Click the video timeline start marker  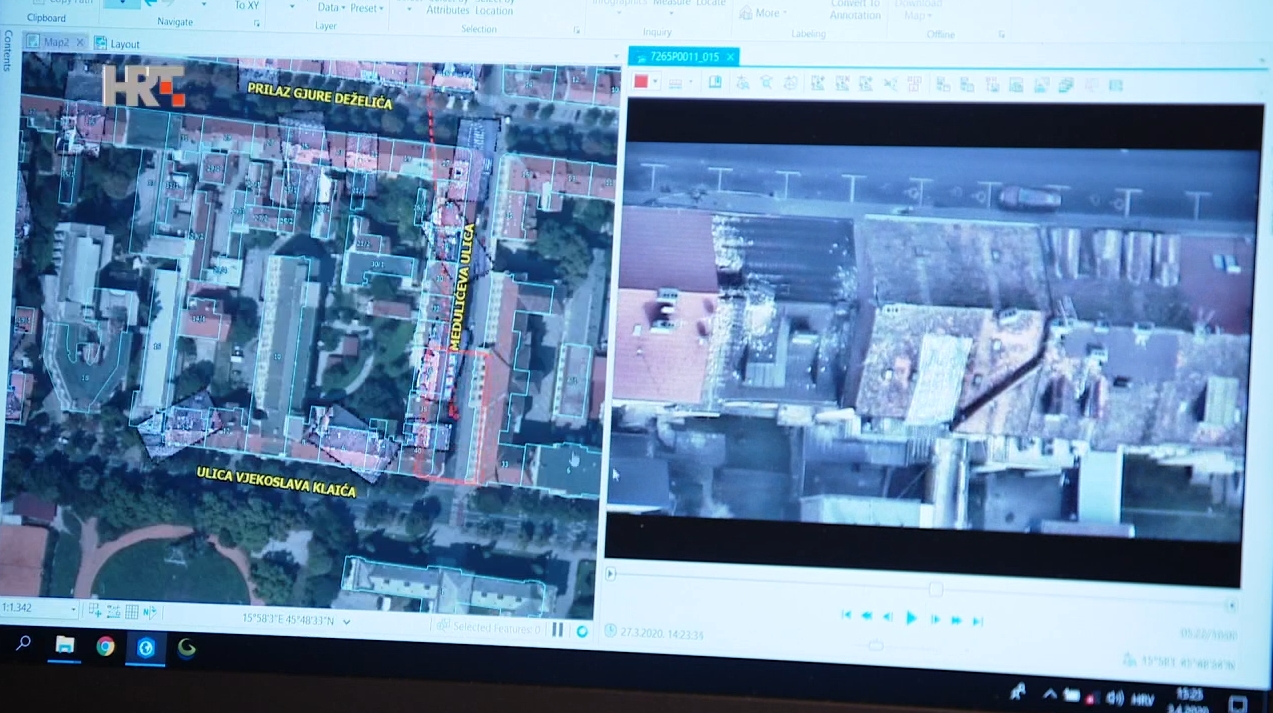611,574
